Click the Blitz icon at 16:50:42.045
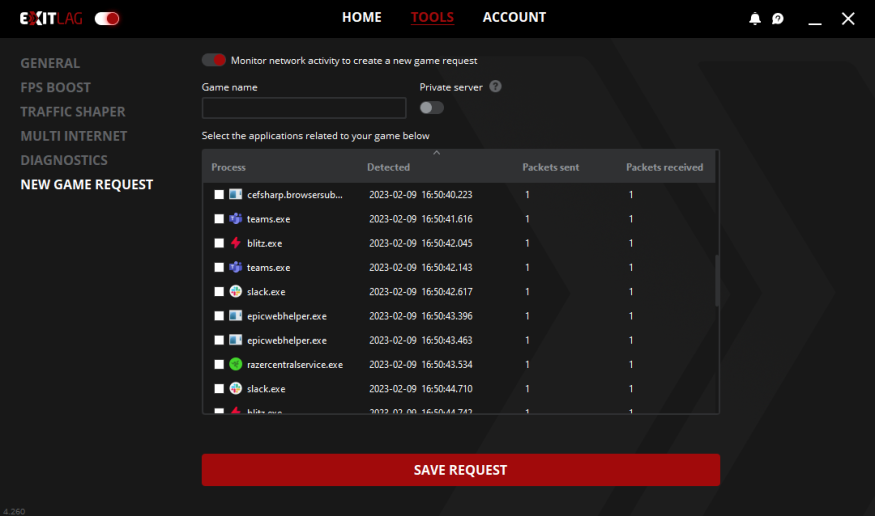The width and height of the screenshot is (875, 516). [x=235, y=243]
